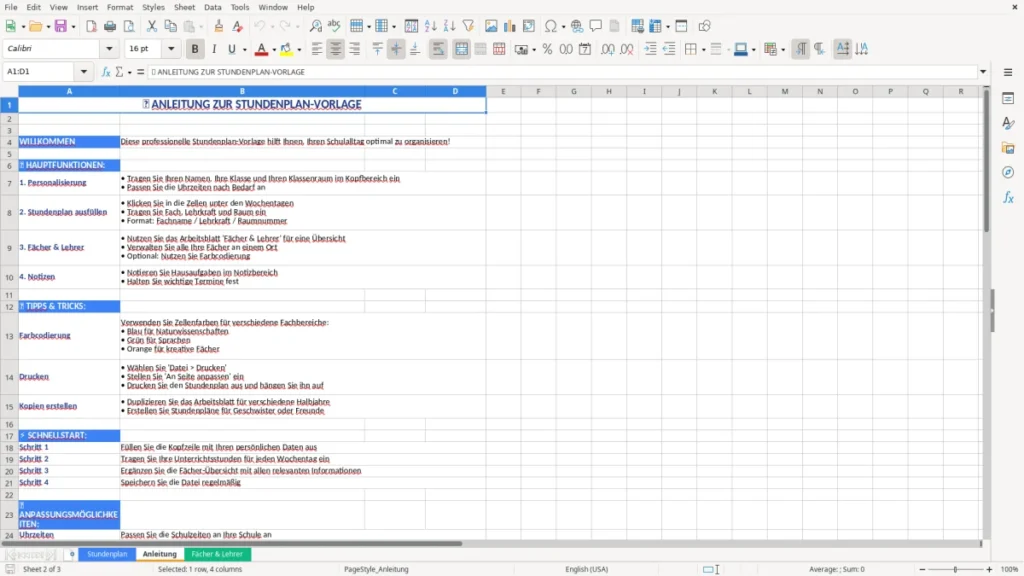Viewport: 1024px width, 576px height.
Task: Open Borders dropdown arrow
Action: coord(703,50)
